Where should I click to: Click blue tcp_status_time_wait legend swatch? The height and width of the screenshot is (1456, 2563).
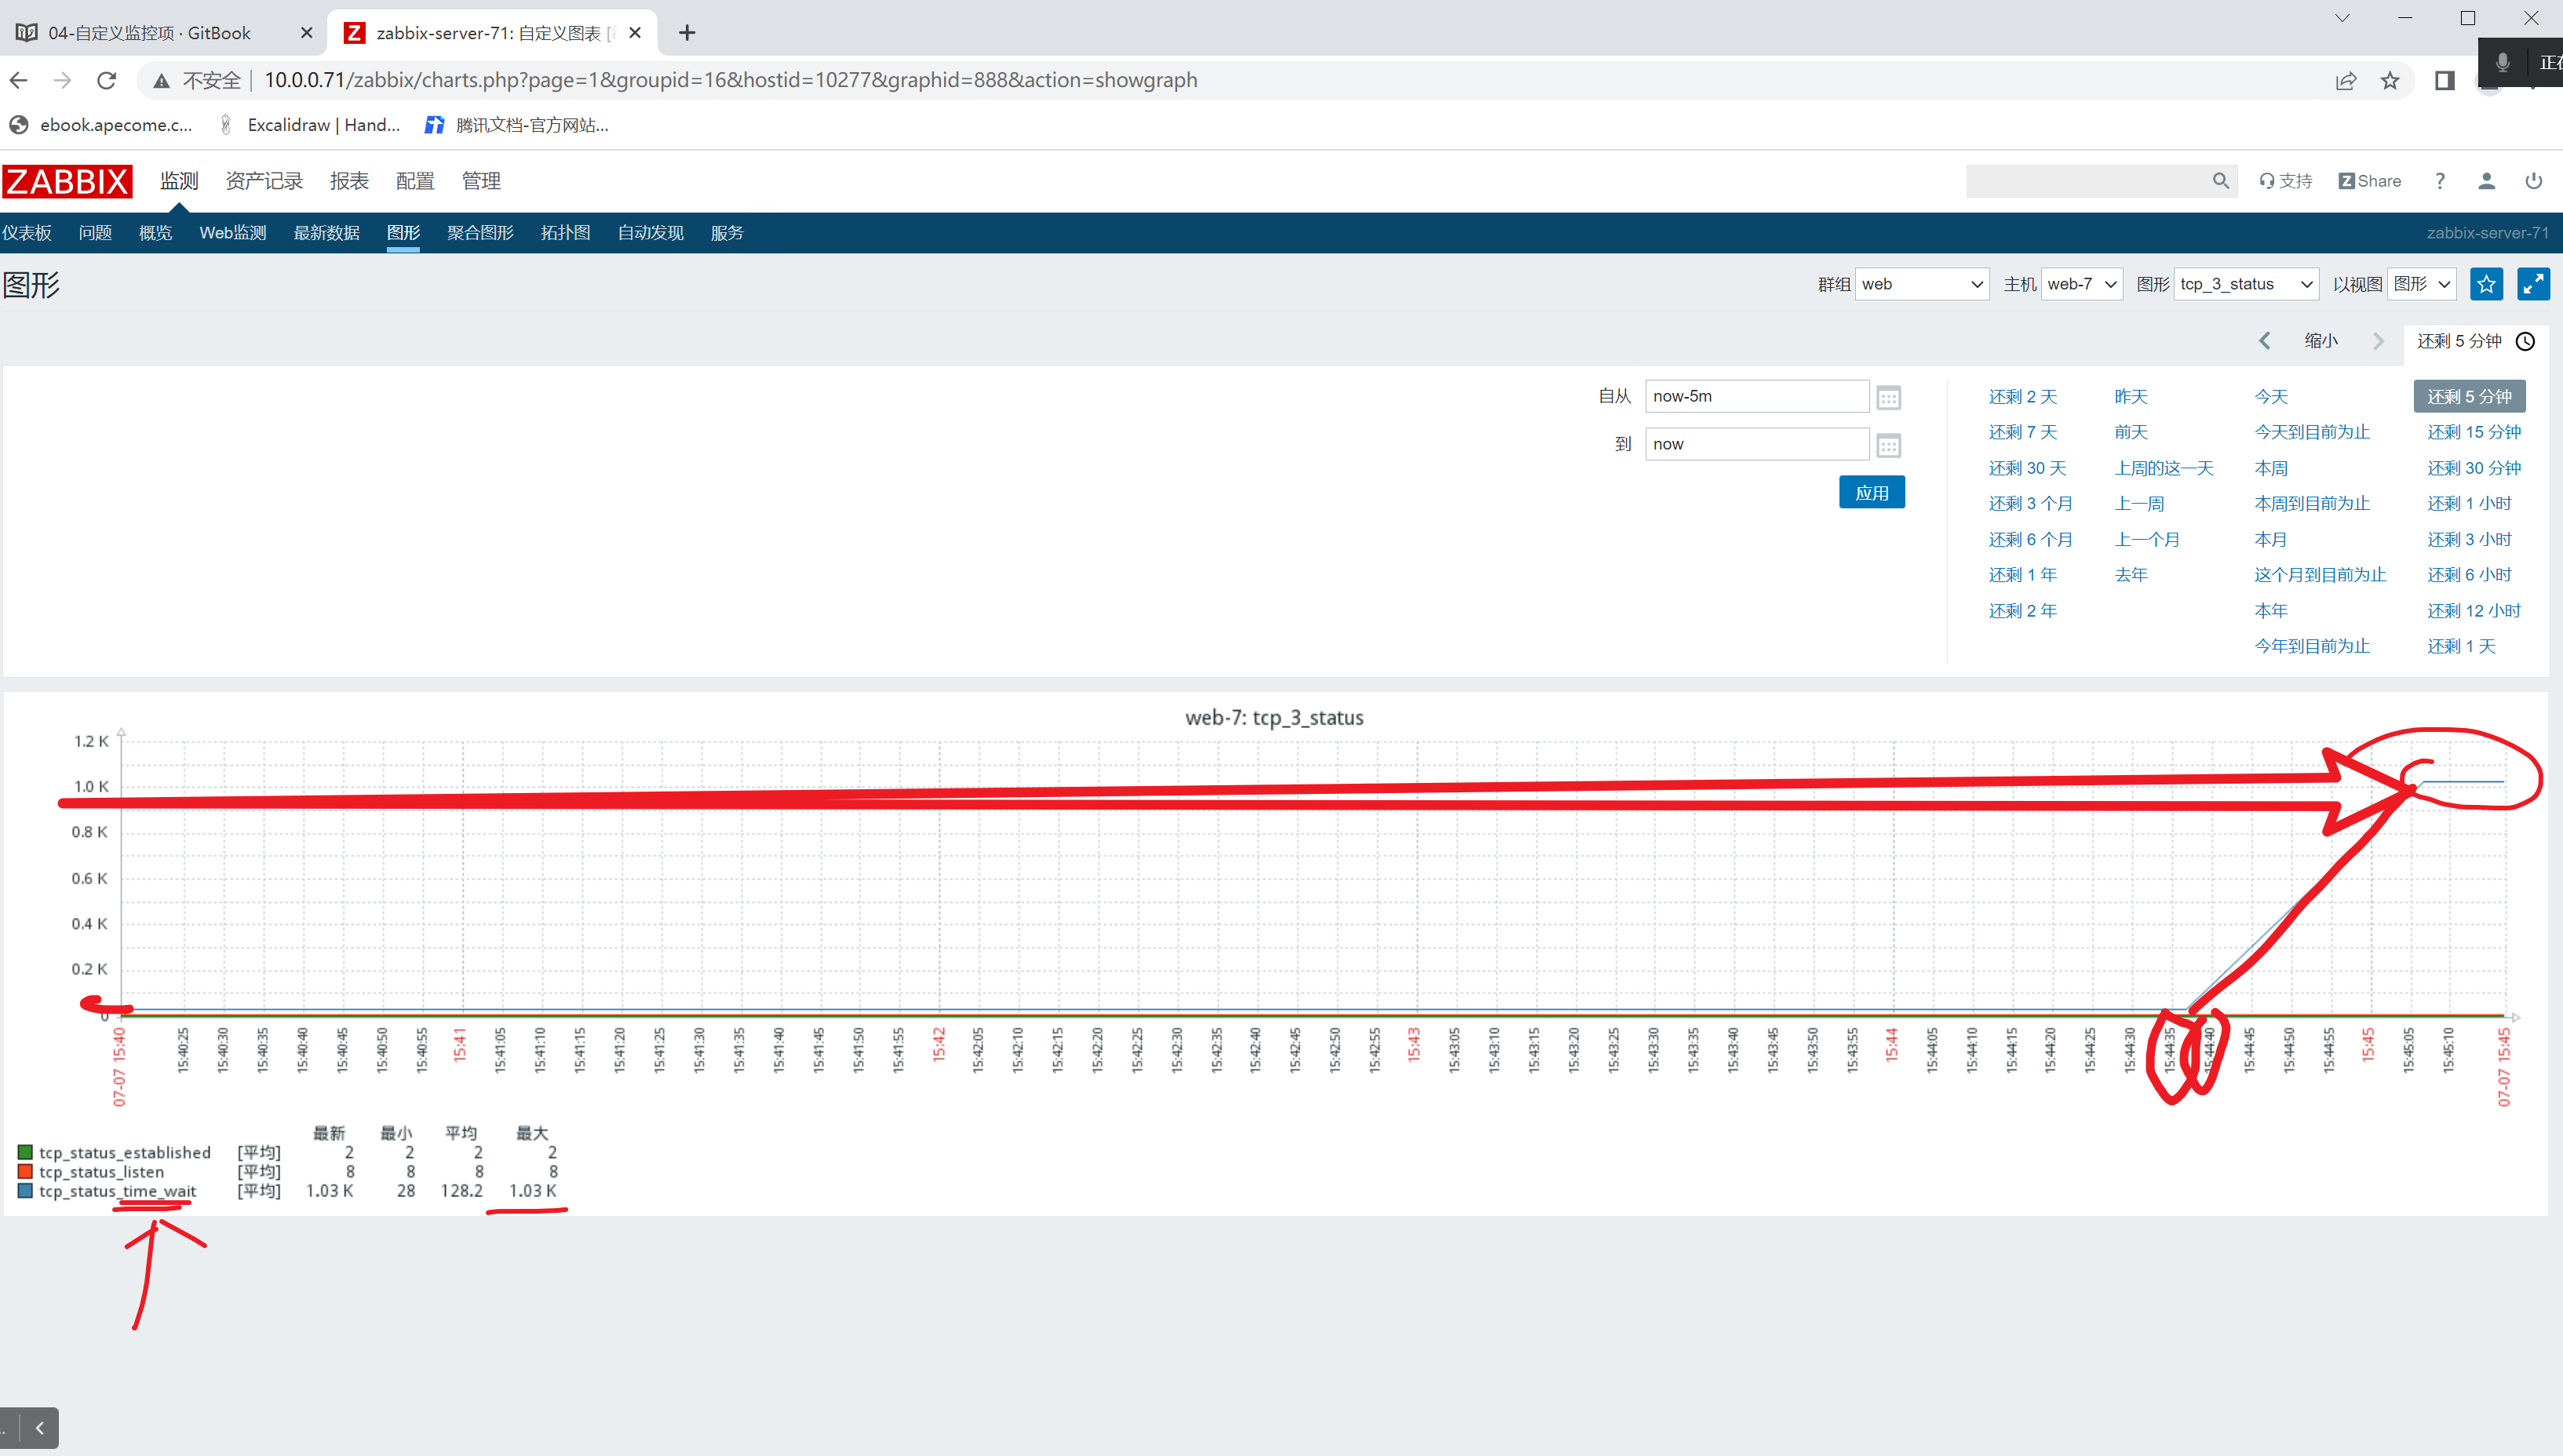[25, 1190]
